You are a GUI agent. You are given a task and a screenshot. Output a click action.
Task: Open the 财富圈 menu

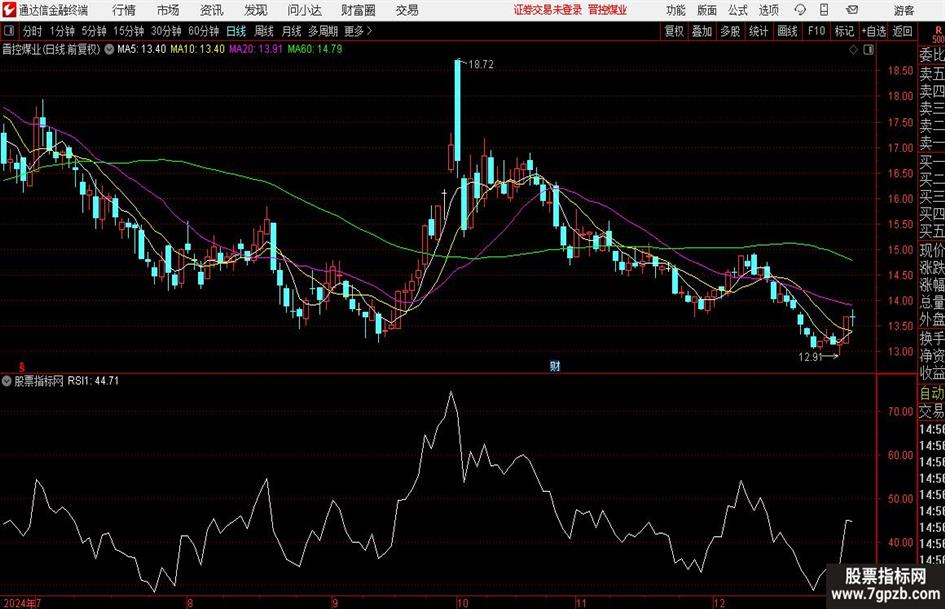[x=358, y=10]
